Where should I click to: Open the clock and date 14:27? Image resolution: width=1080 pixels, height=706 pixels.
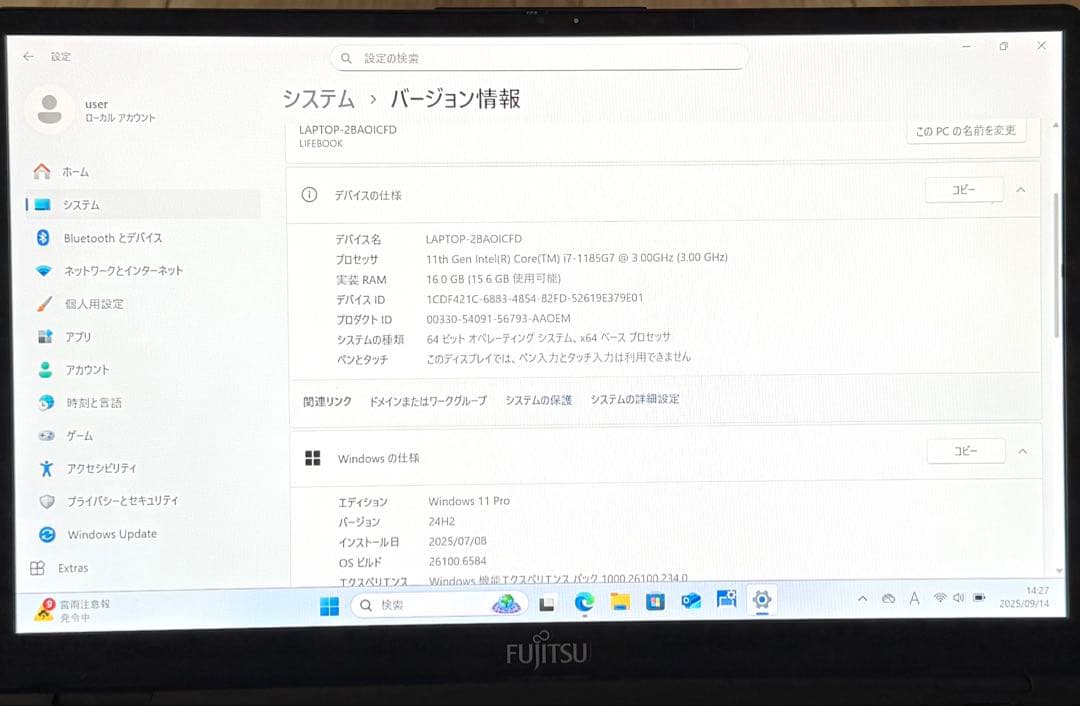pyautogui.click(x=1024, y=597)
